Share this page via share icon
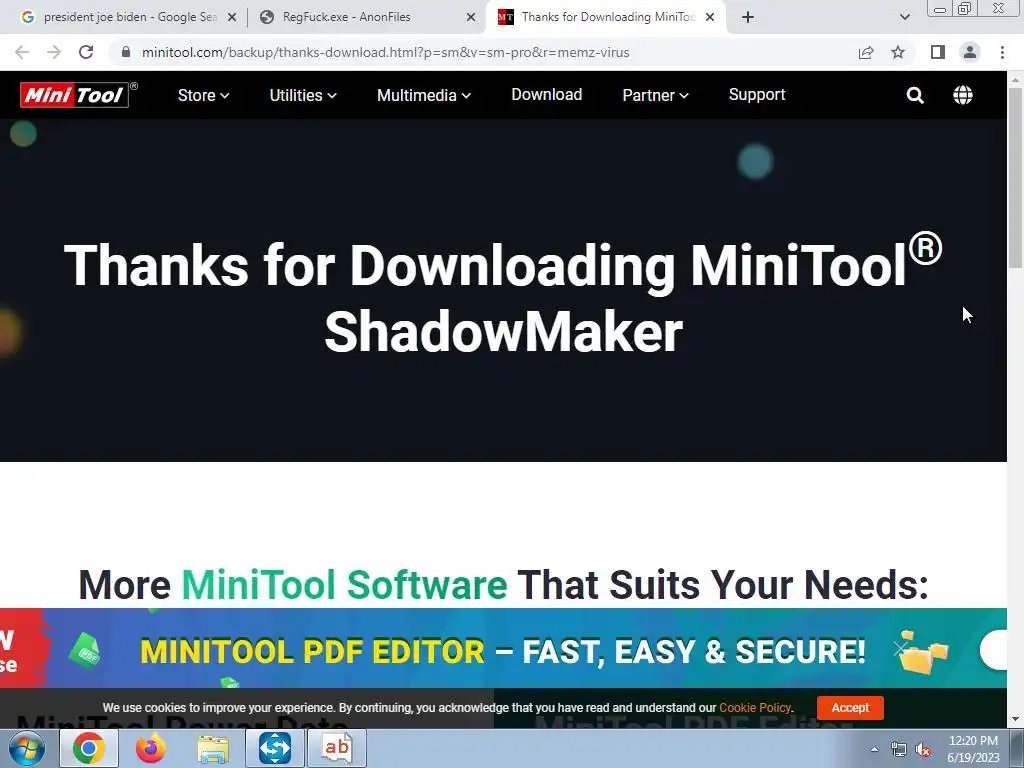 [866, 52]
